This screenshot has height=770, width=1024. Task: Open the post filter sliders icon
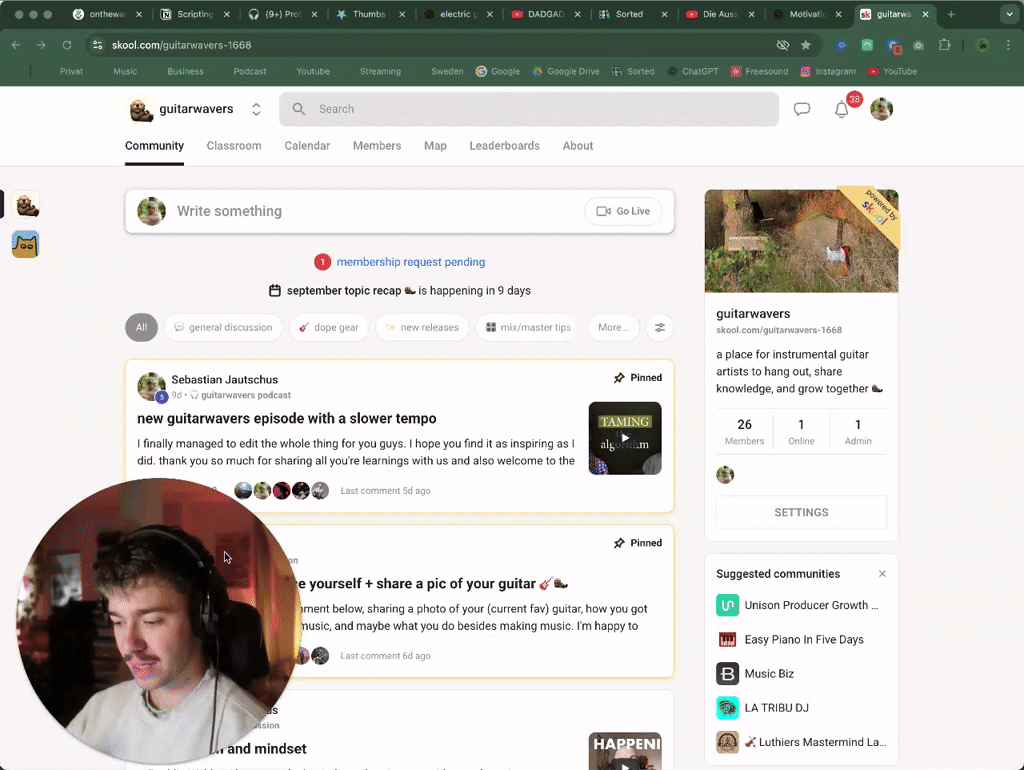(x=660, y=327)
